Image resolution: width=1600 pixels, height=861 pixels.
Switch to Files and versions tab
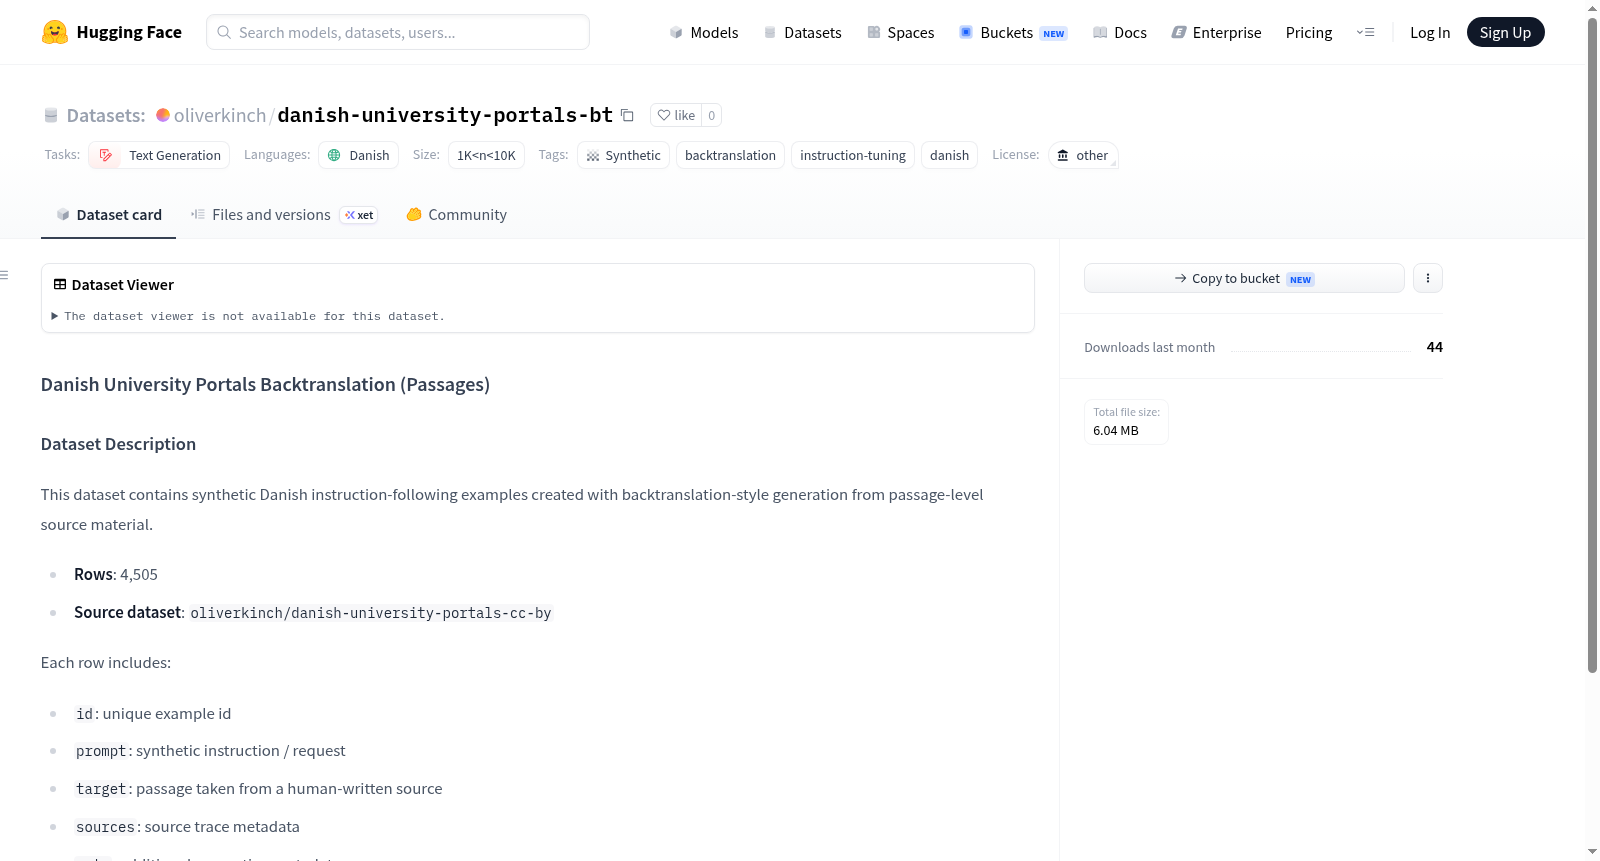point(284,215)
